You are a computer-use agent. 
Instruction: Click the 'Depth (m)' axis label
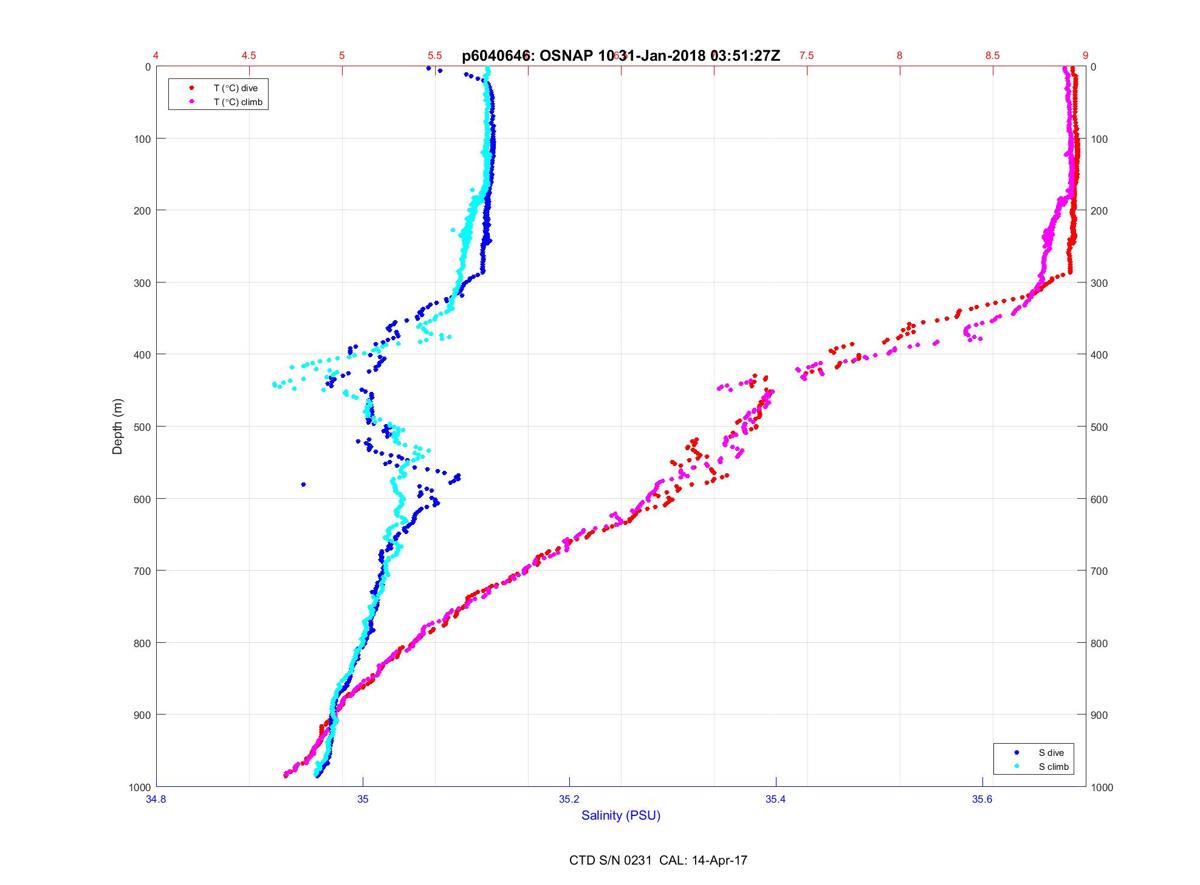point(118,427)
